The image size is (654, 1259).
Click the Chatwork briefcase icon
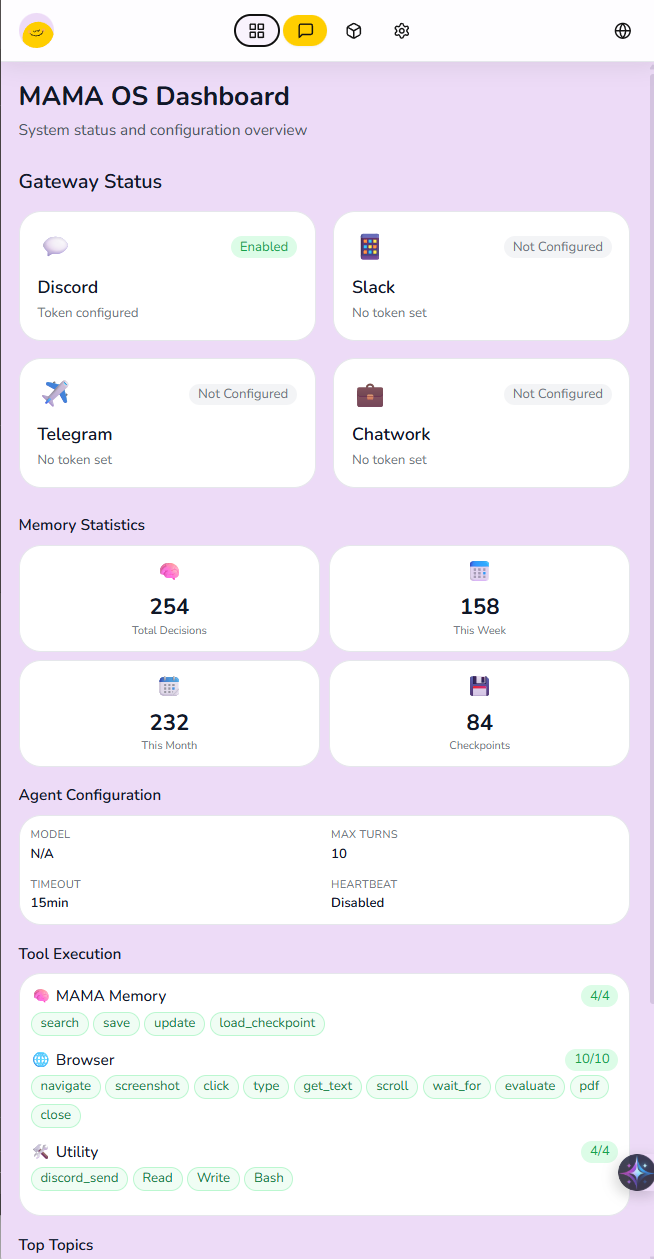click(x=369, y=393)
